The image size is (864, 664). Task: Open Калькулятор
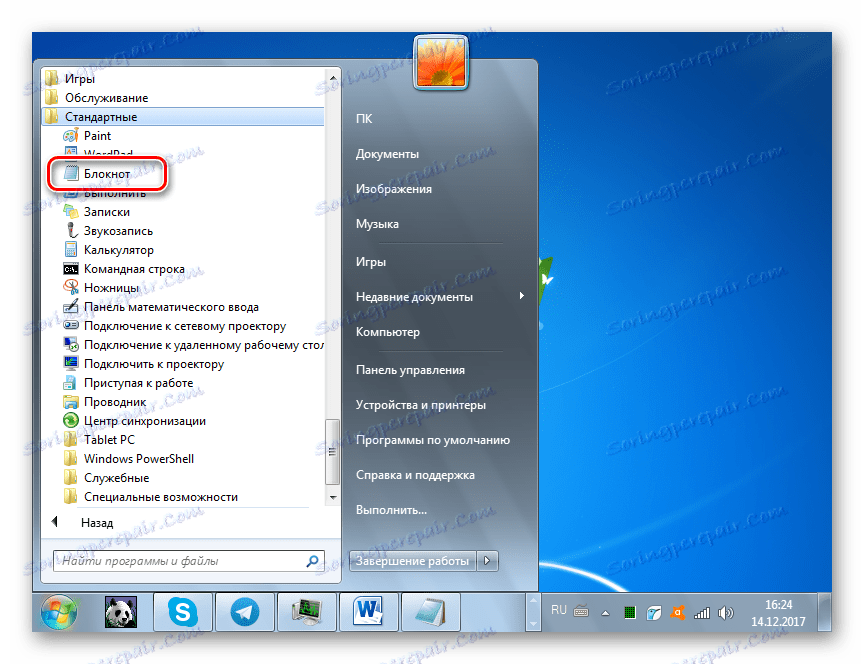pyautogui.click(x=109, y=250)
